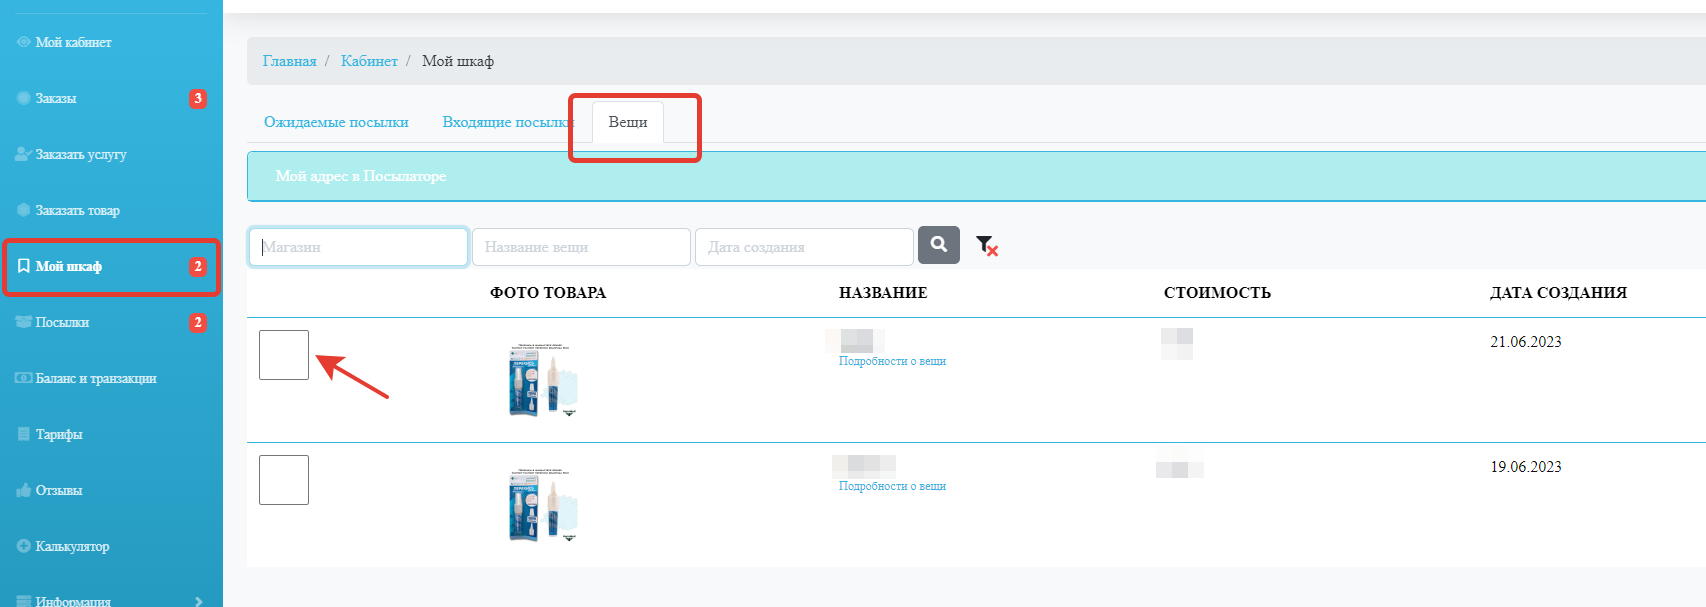This screenshot has width=1706, height=607.
Task: Click money icon beside Баланс и транзакции
Action: pos(24,378)
